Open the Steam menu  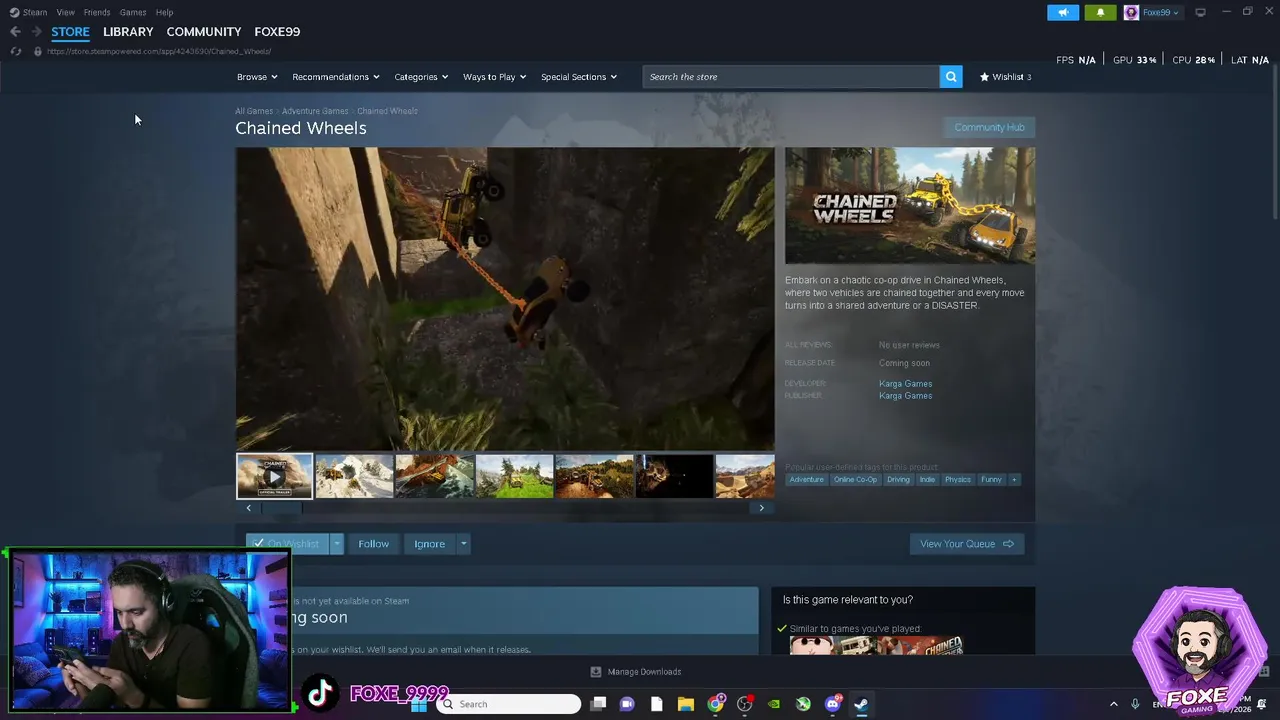[x=29, y=12]
